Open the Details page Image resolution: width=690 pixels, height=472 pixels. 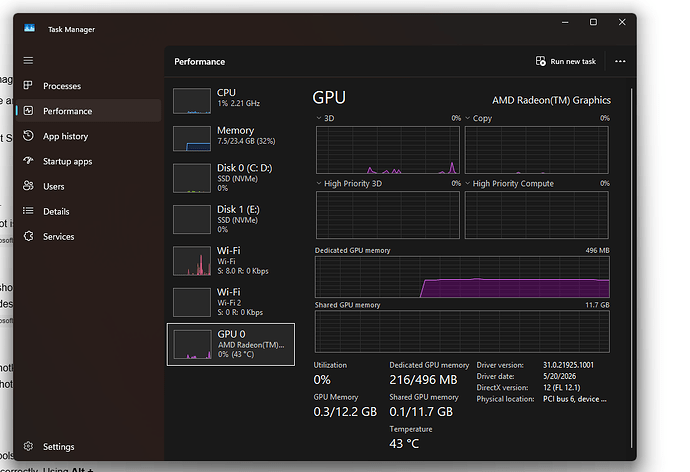click(x=88, y=211)
